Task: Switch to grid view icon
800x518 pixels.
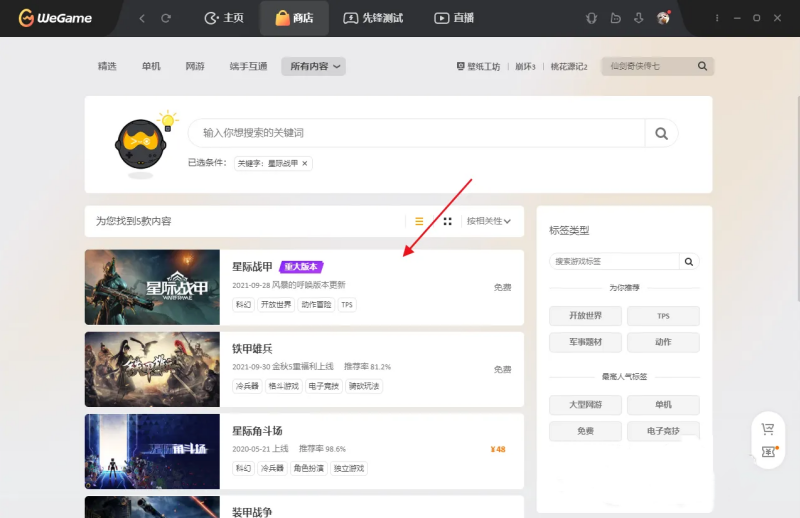Action: (447, 221)
